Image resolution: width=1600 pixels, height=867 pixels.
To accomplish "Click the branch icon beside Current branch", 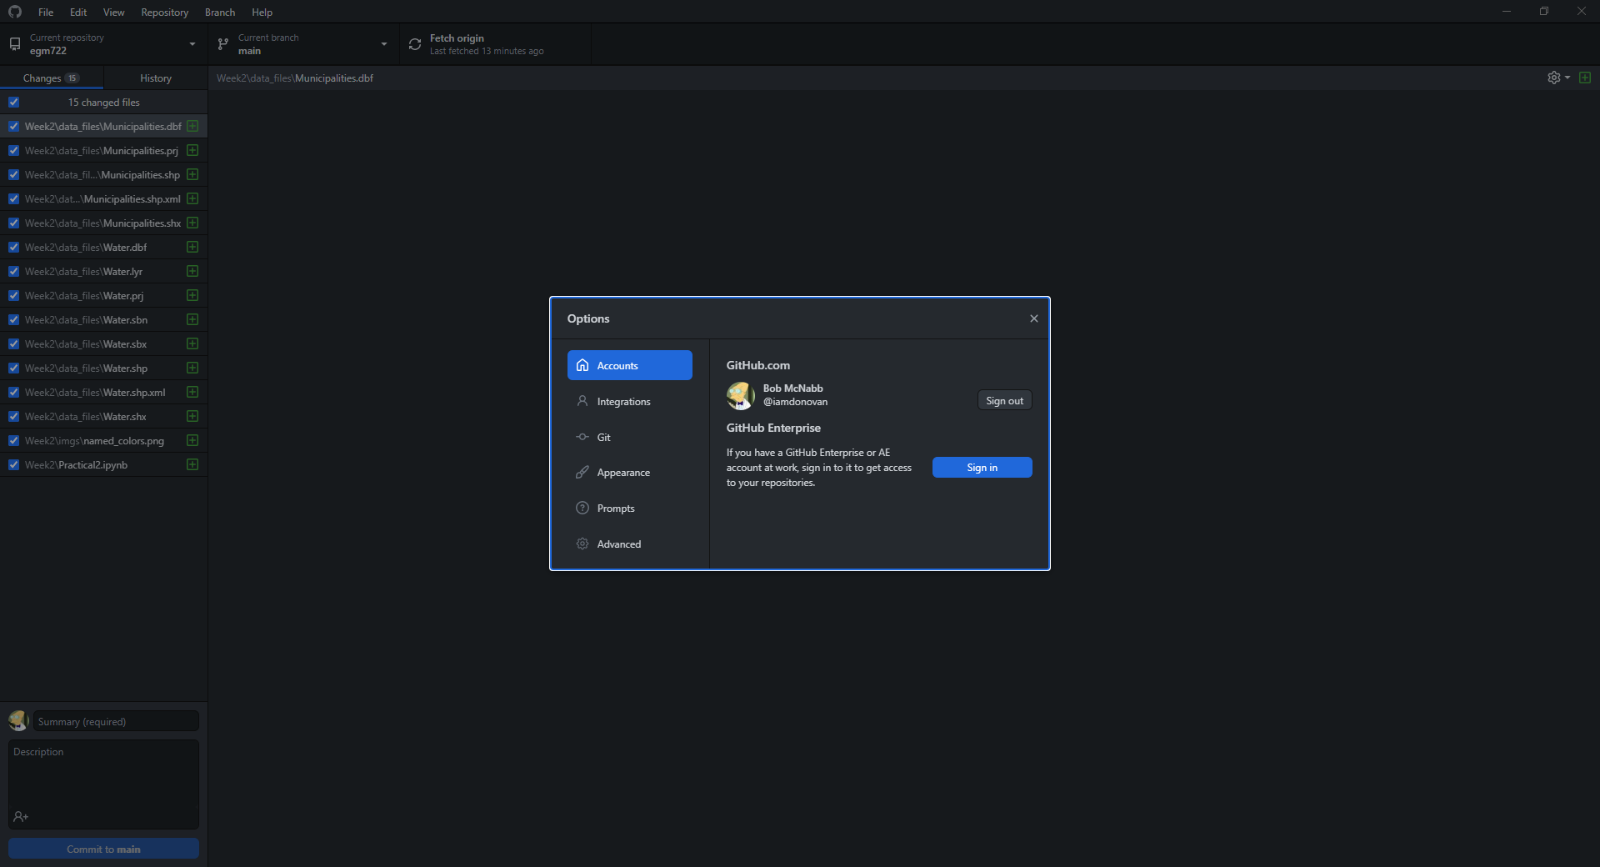I will [x=223, y=44].
